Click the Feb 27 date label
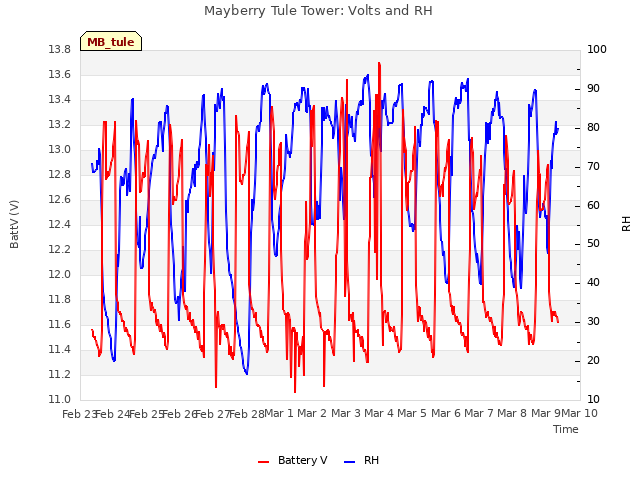 (213, 414)
